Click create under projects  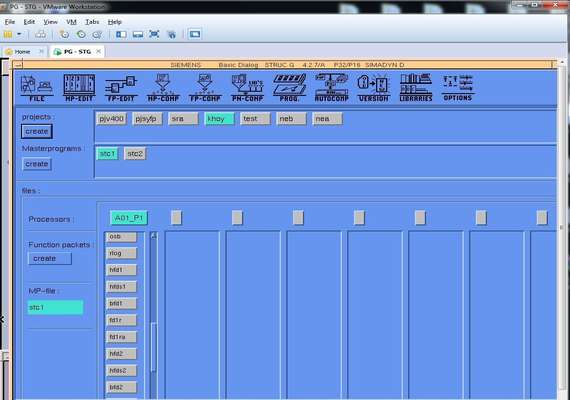[37, 131]
